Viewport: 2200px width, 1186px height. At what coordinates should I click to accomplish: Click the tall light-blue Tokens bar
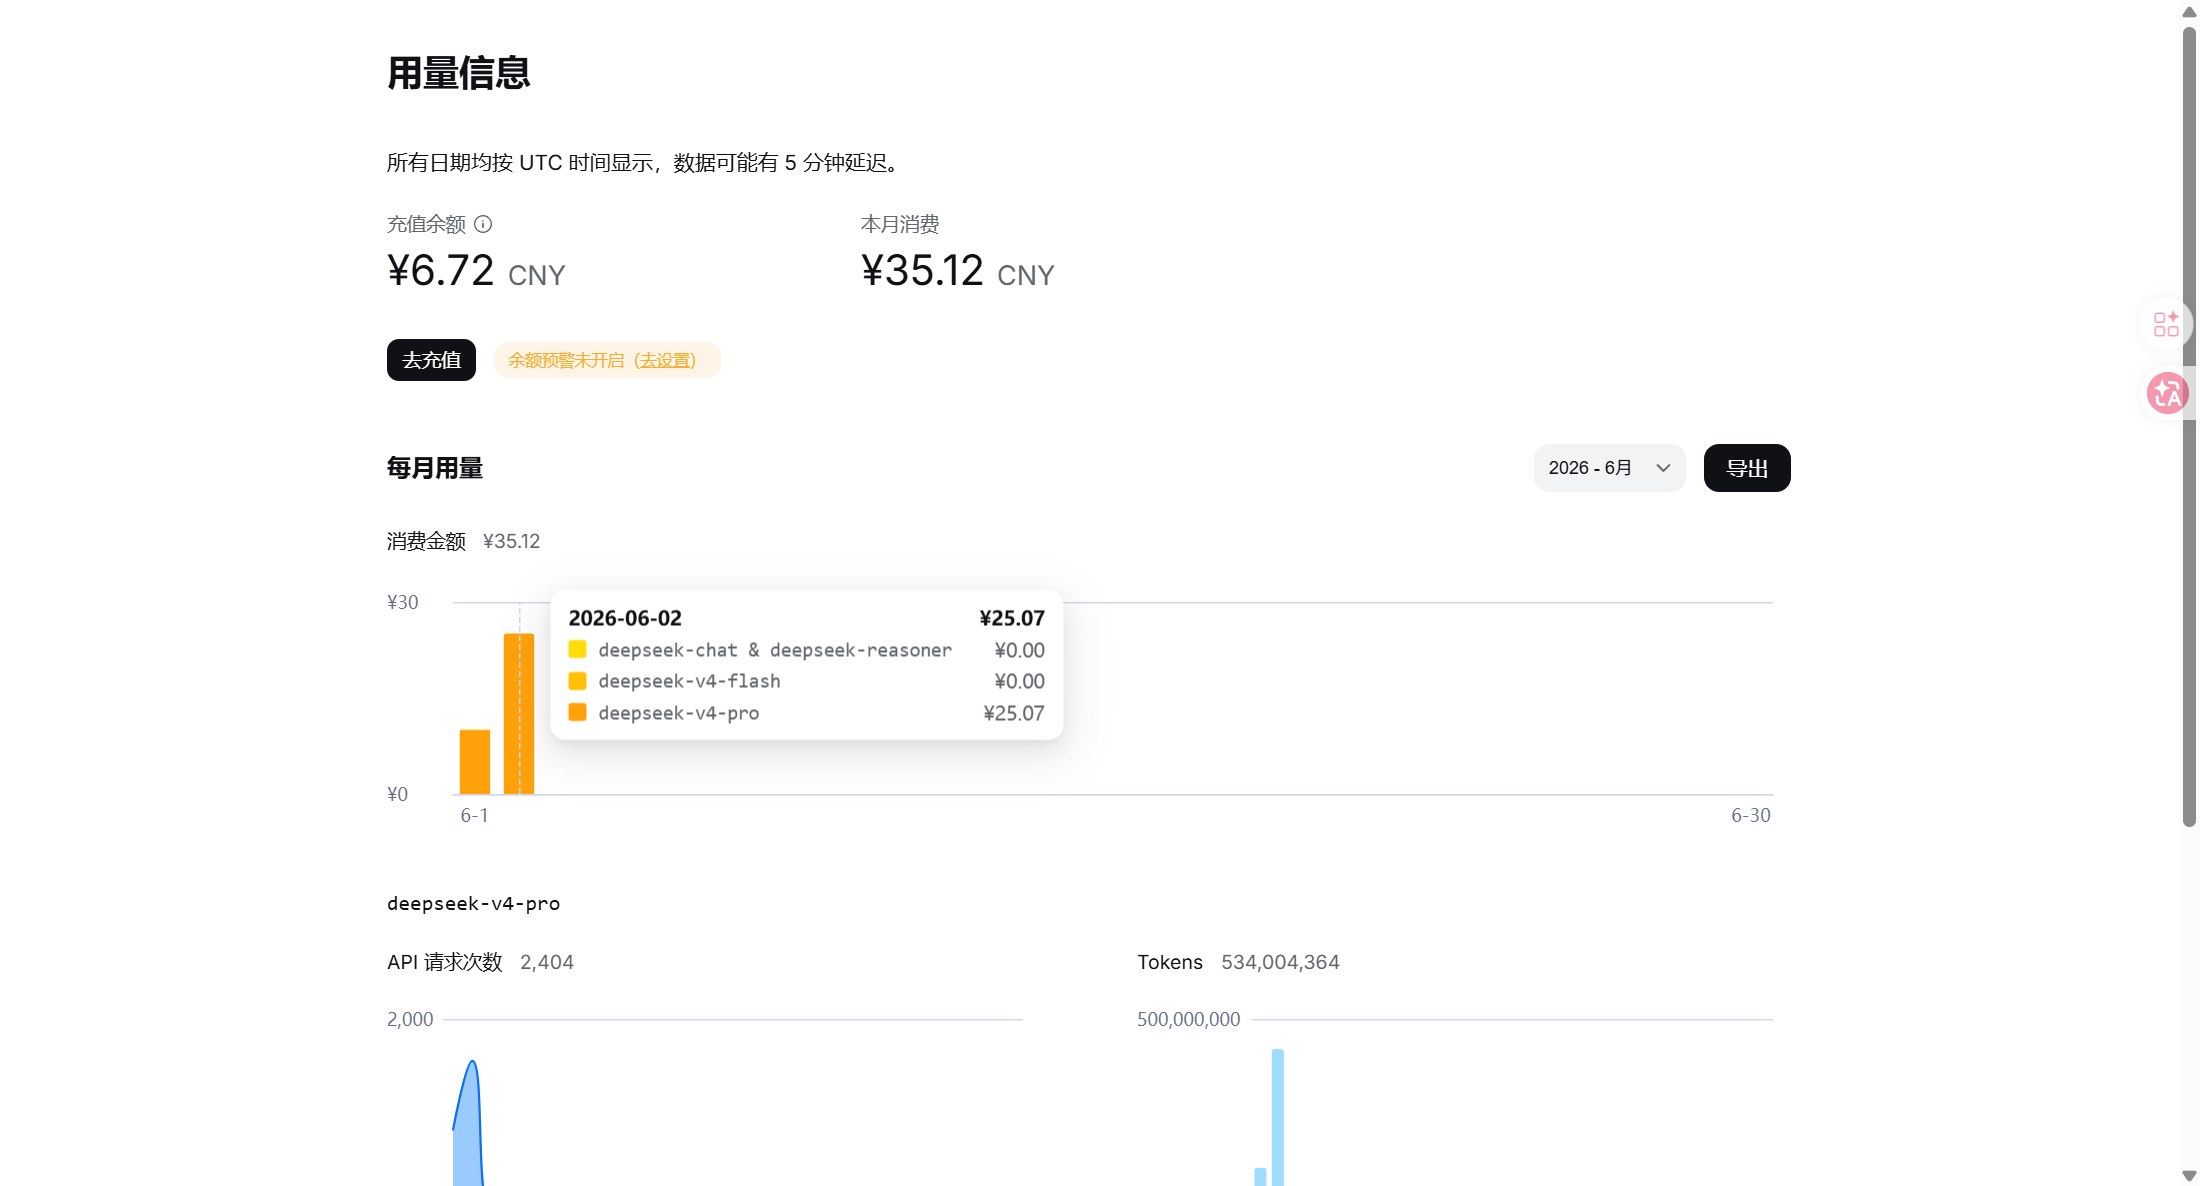point(1278,1118)
